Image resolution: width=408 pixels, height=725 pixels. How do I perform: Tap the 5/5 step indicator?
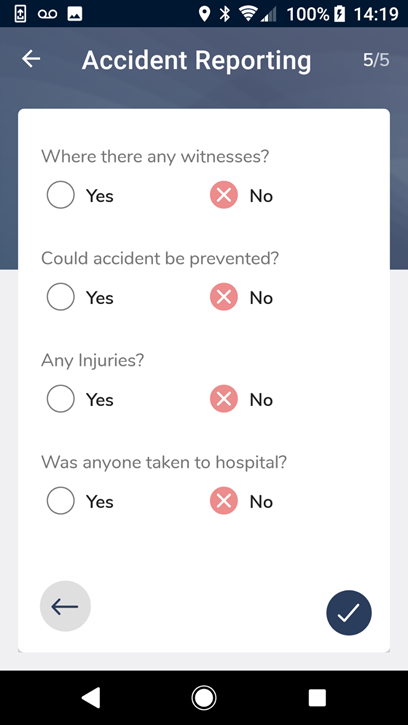click(376, 60)
